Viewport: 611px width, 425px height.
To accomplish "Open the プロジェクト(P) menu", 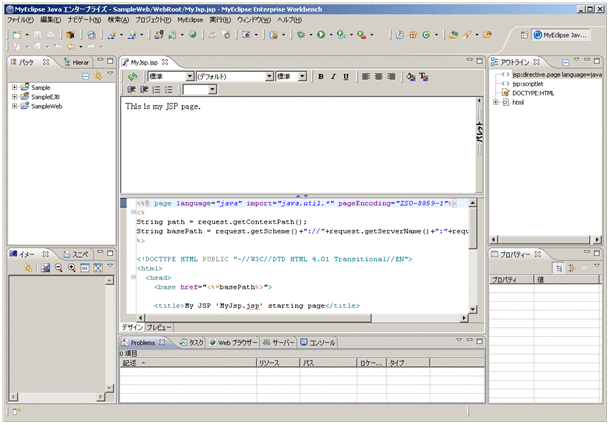I will (x=152, y=19).
